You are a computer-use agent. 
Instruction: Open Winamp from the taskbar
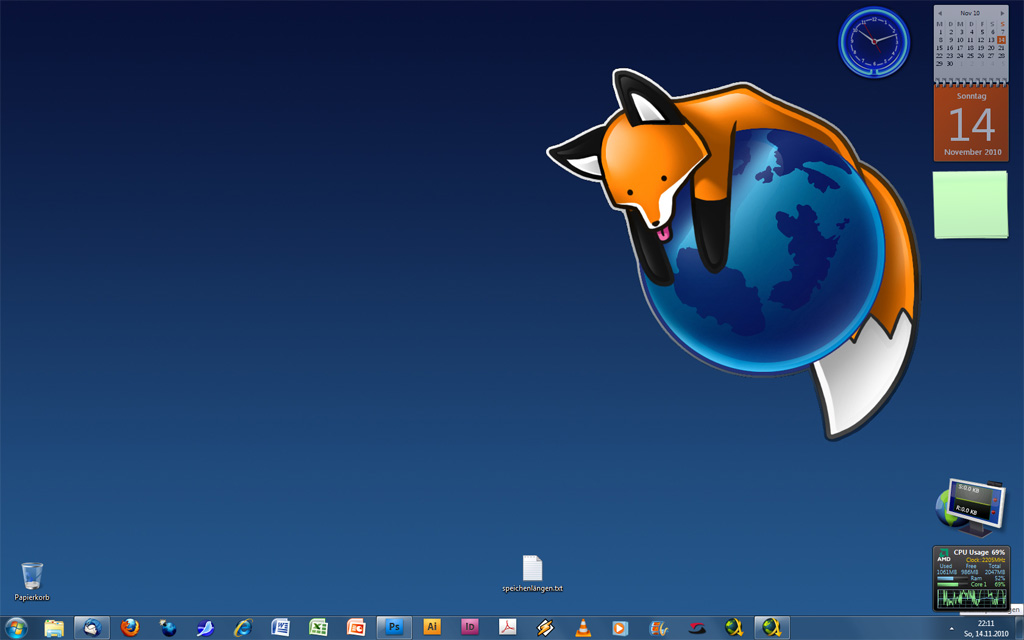pyautogui.click(x=545, y=627)
